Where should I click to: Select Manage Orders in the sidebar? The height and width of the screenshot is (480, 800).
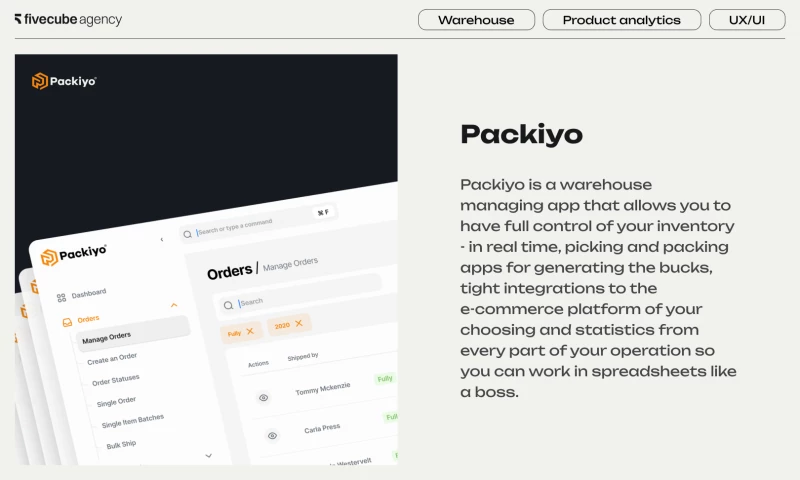133,332
